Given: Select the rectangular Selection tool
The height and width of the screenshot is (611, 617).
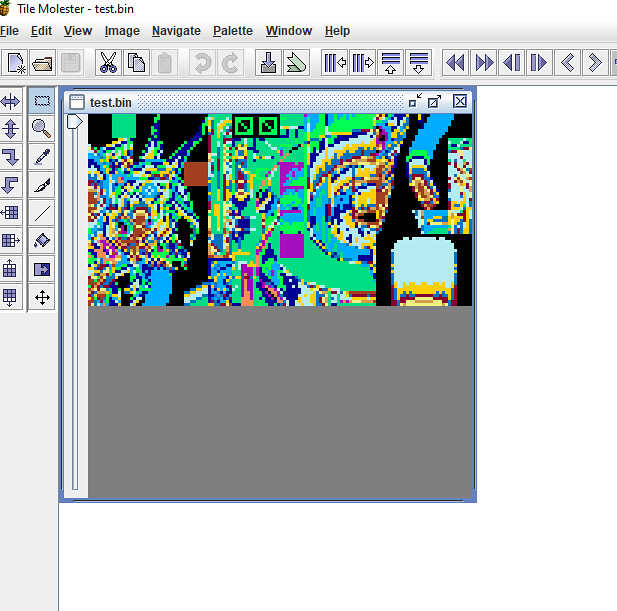Looking at the screenshot, I should 41,101.
